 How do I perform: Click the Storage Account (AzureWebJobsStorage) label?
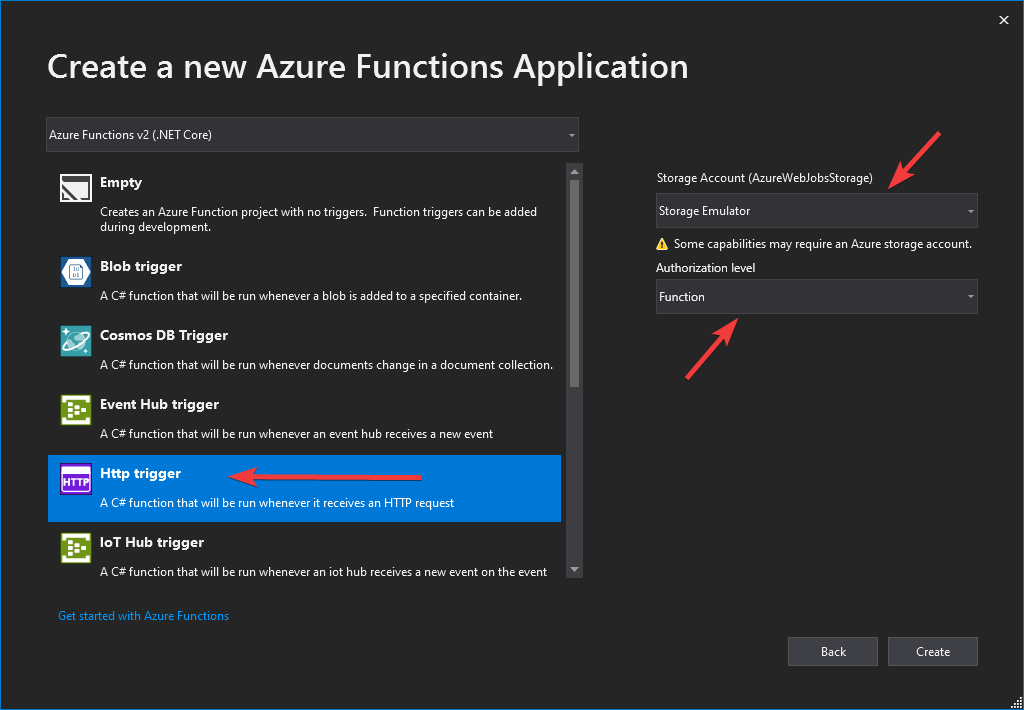765,178
